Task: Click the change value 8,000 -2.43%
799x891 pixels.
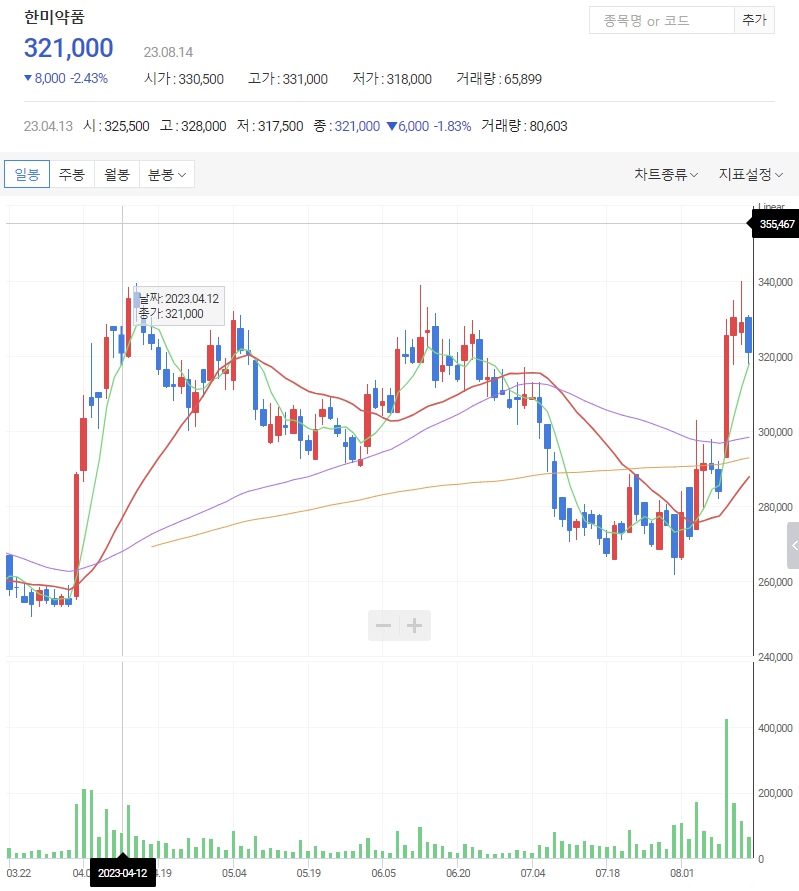Action: tap(66, 78)
